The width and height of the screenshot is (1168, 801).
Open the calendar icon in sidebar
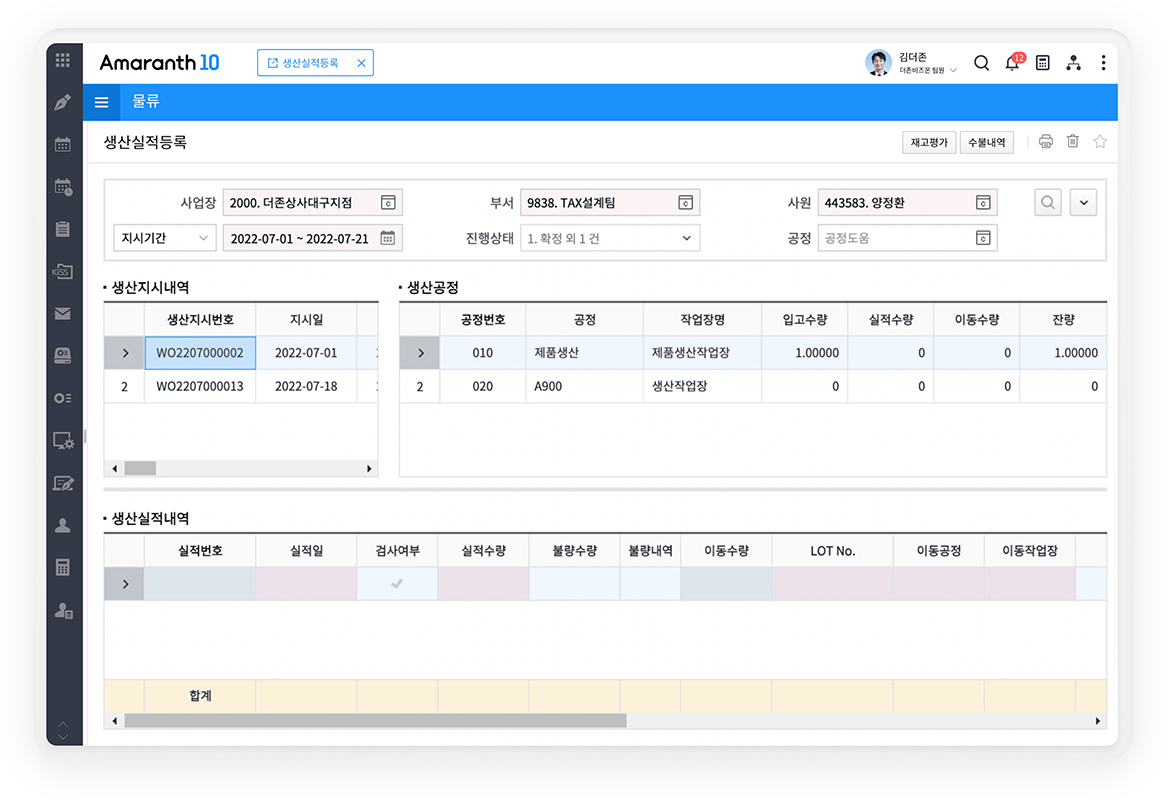pyautogui.click(x=63, y=145)
